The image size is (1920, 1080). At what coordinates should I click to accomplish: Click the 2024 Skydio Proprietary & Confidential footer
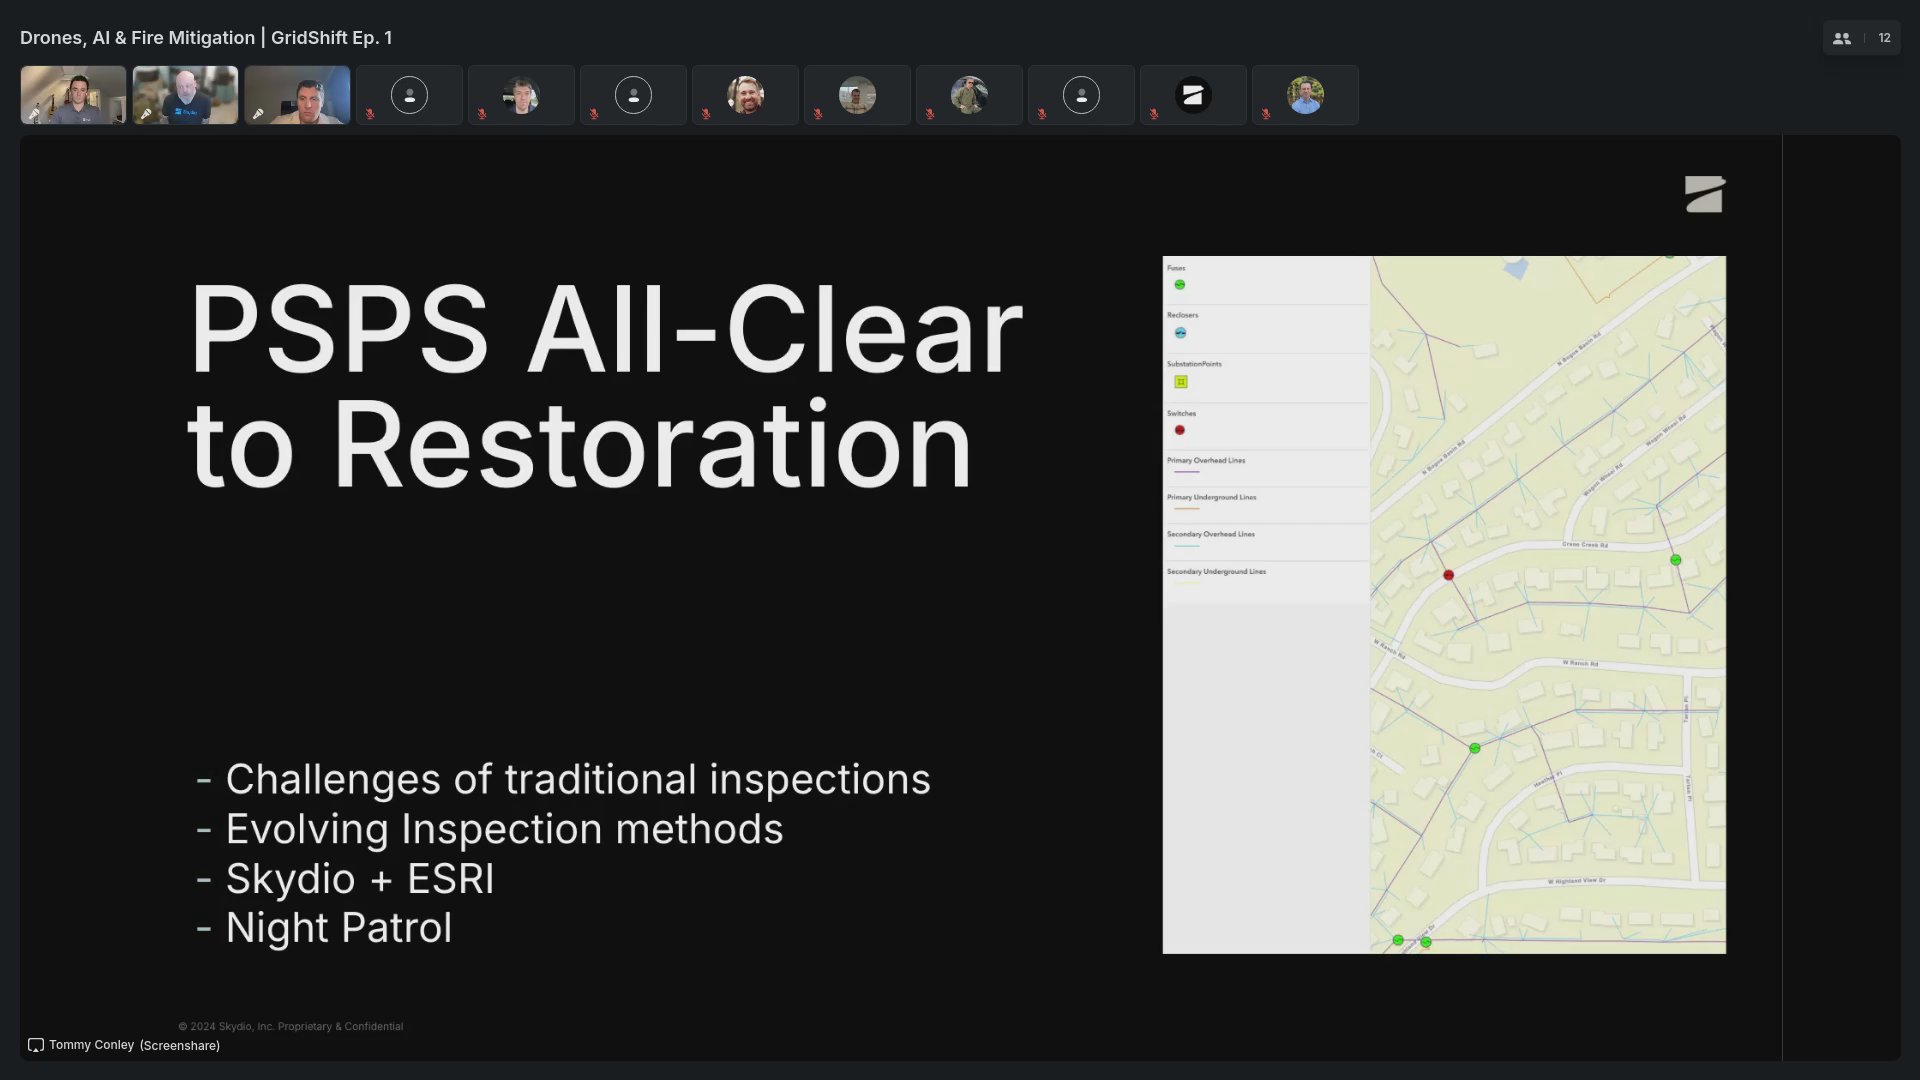291,1026
